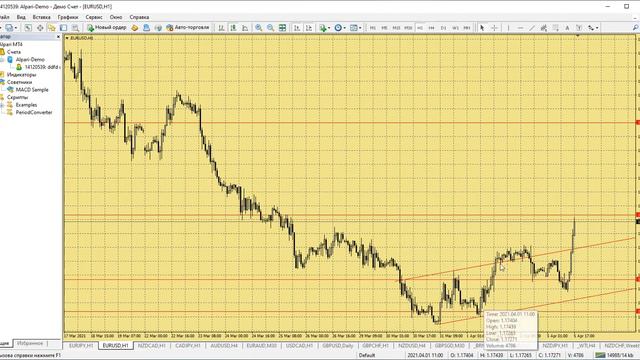Close the Navigator panel with X
Screen dimensions: 640x360
tap(58, 37)
